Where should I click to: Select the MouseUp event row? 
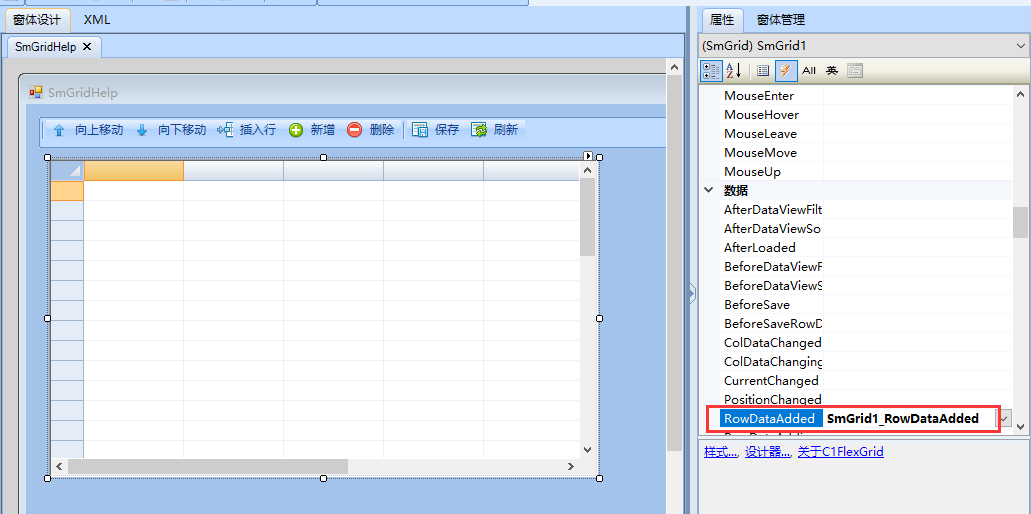tap(865, 172)
